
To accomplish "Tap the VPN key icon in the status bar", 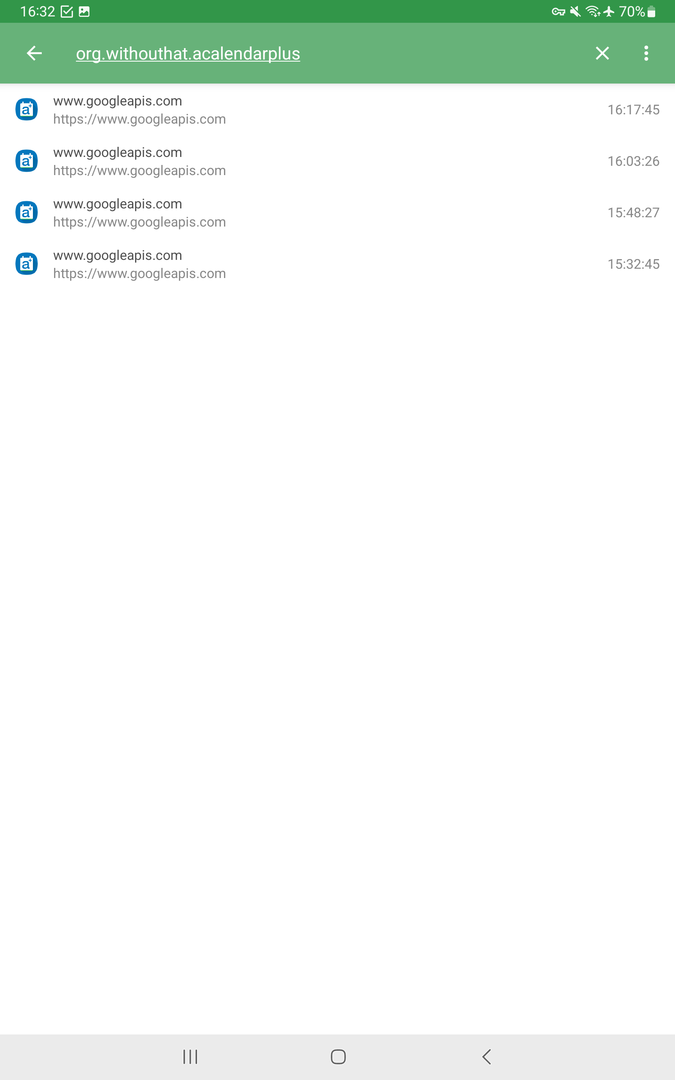I will [x=558, y=12].
